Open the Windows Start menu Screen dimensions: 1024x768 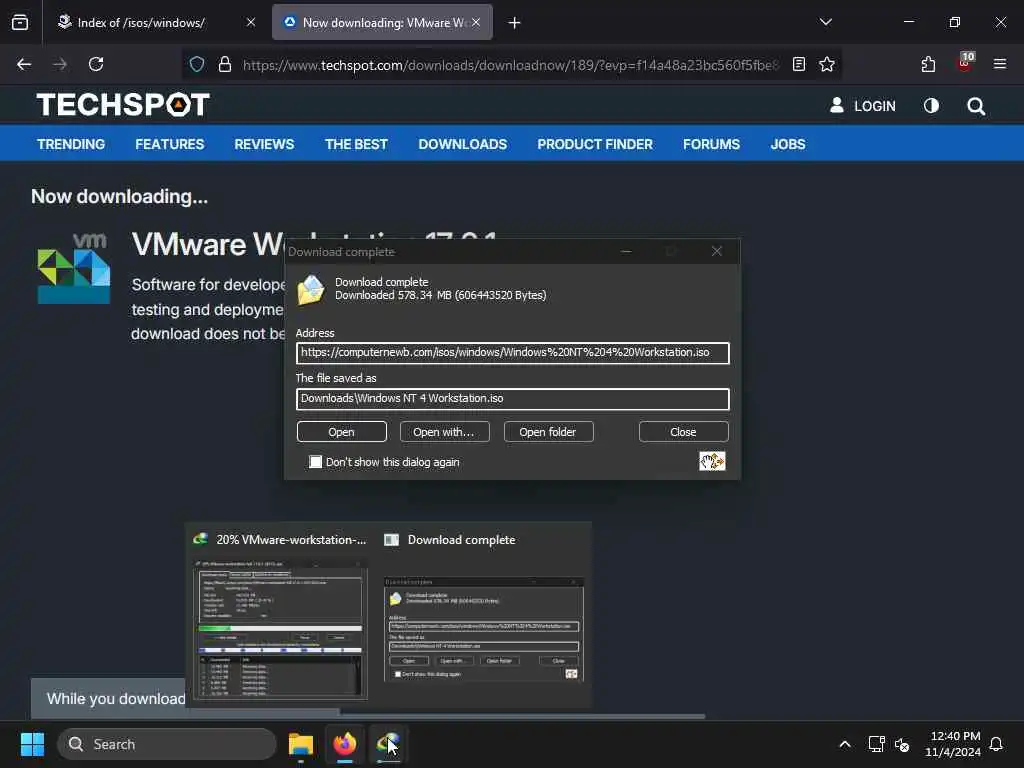32,744
